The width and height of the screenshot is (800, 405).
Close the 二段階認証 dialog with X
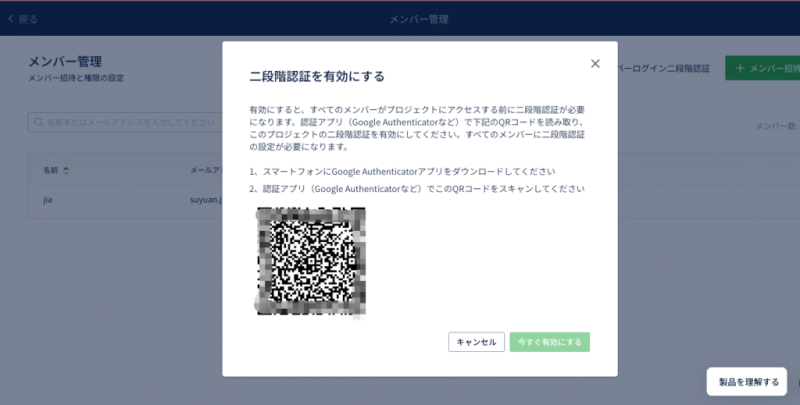[x=595, y=64]
